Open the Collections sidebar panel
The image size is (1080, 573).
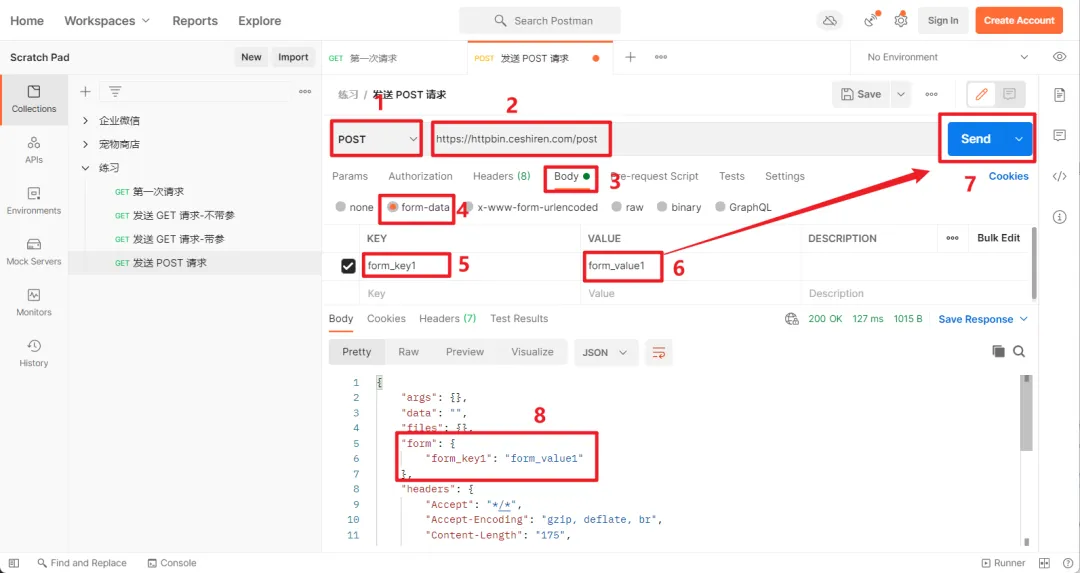coord(34,99)
